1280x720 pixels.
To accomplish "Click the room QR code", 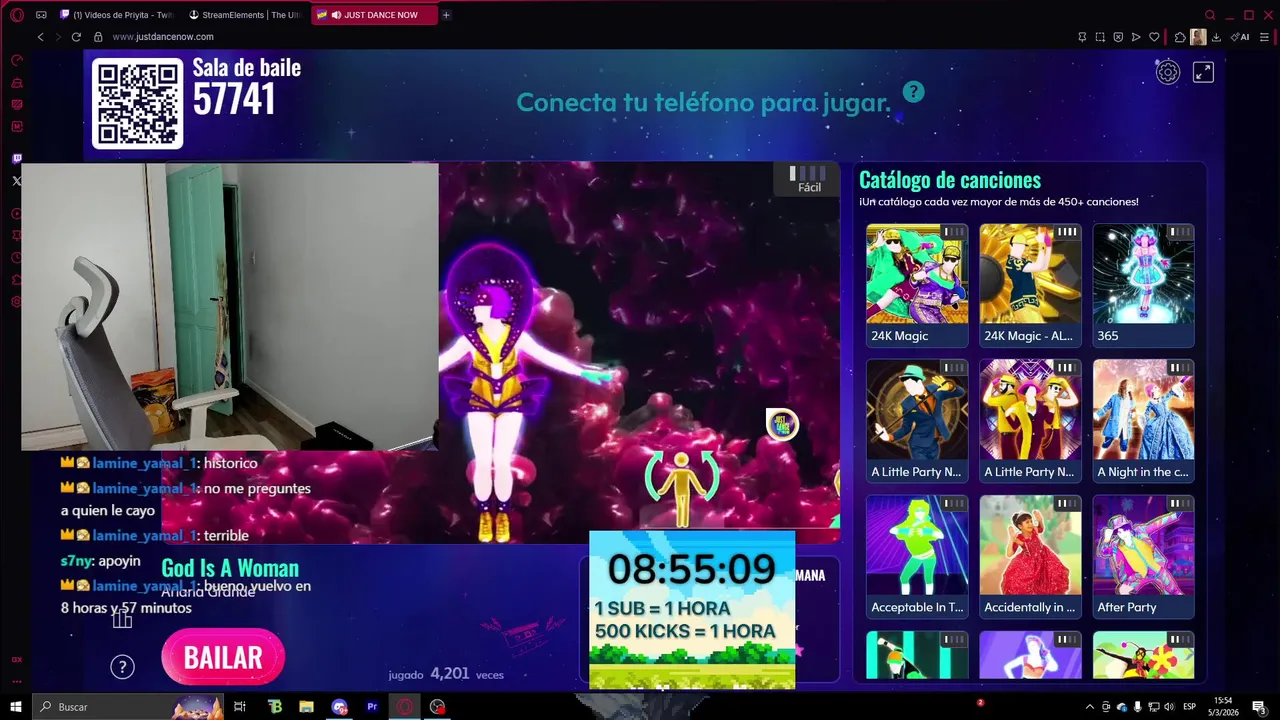I will pyautogui.click(x=138, y=103).
